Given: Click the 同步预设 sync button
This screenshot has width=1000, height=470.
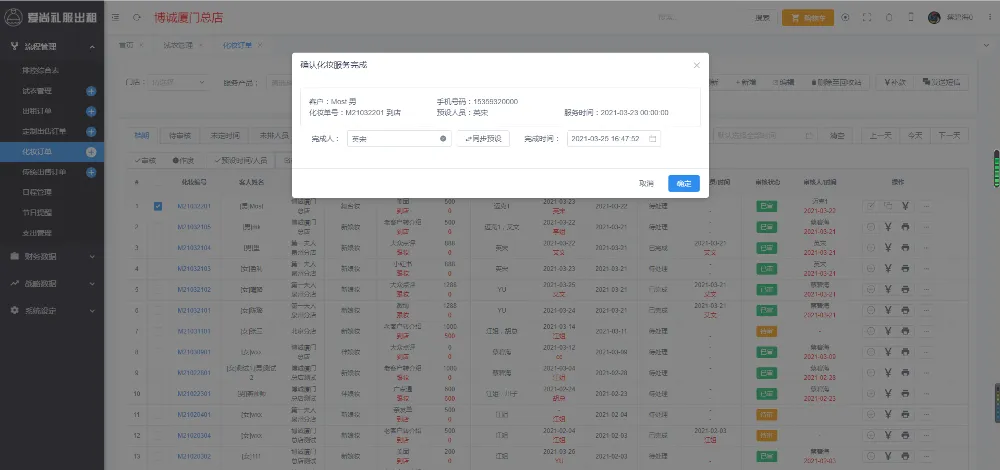Looking at the screenshot, I should 483,139.
